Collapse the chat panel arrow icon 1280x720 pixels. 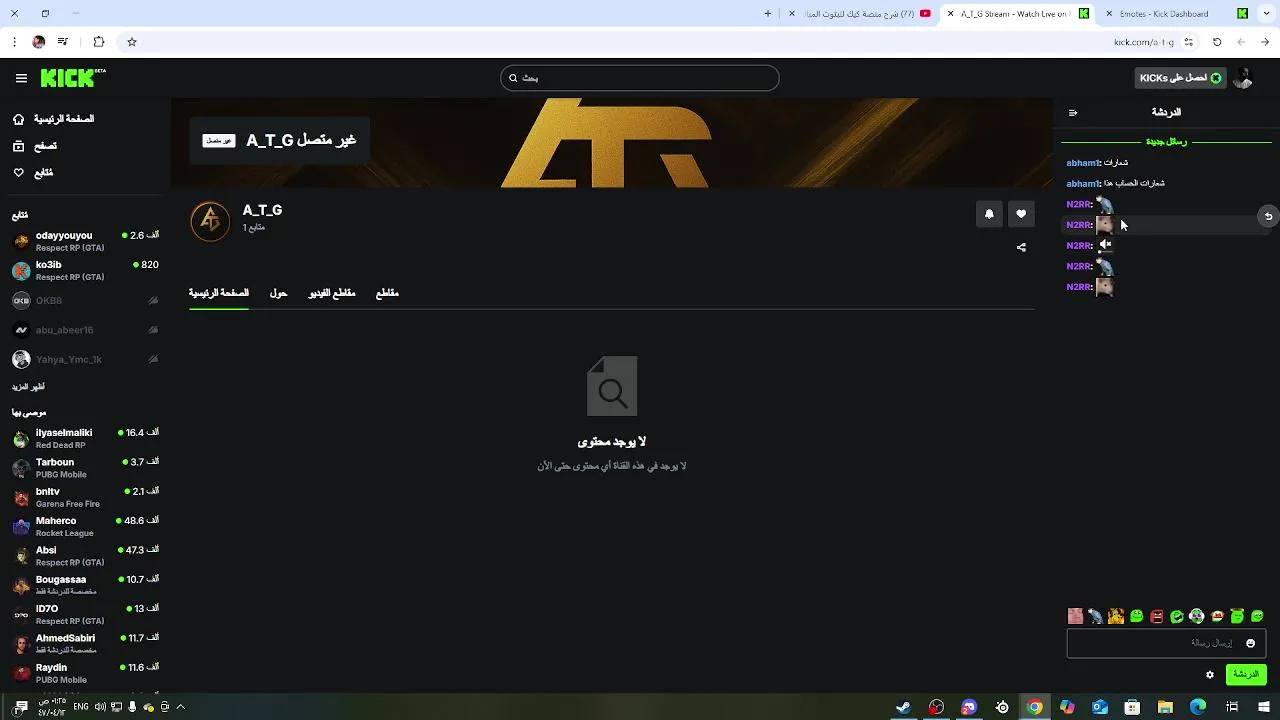tap(1073, 113)
